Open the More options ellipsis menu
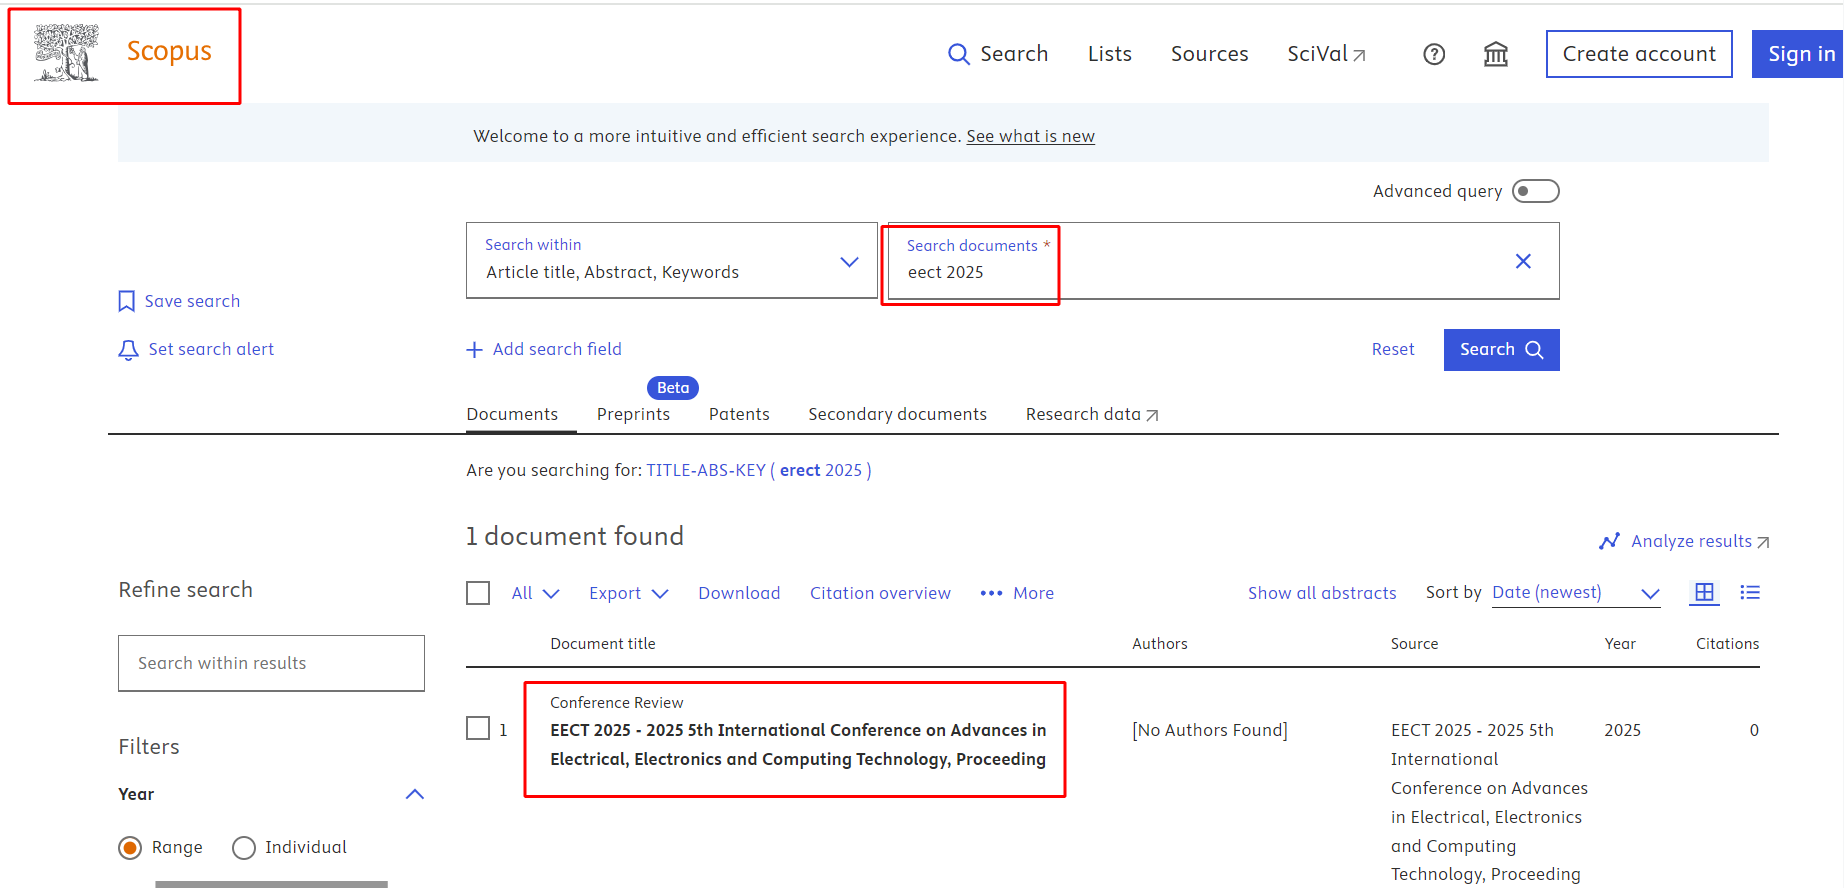This screenshot has height=888, width=1844. click(x=1016, y=593)
